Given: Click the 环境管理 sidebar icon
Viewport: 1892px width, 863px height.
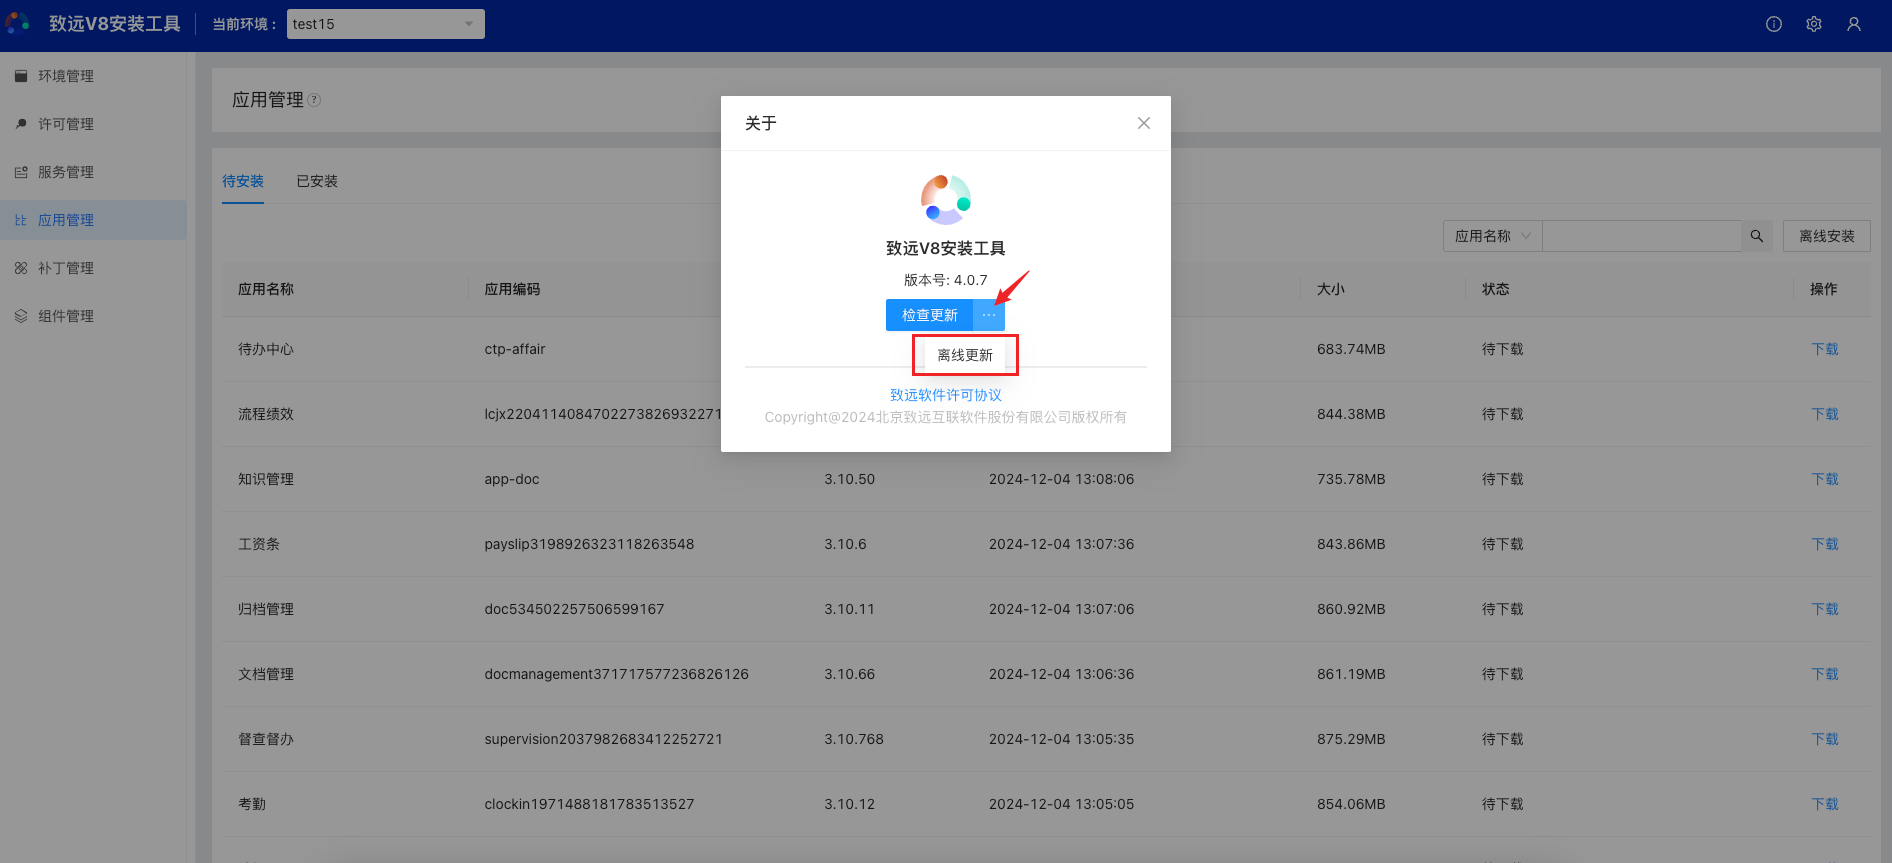Looking at the screenshot, I should pos(21,76).
